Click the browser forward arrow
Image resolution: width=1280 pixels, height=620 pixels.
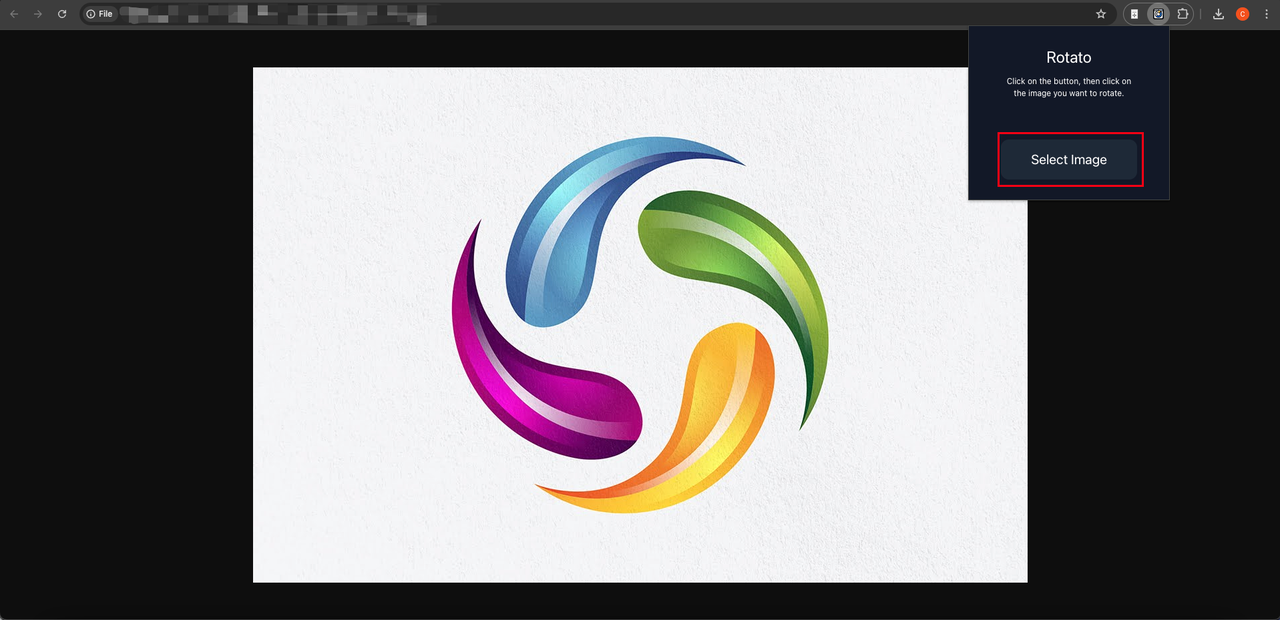pyautogui.click(x=38, y=14)
